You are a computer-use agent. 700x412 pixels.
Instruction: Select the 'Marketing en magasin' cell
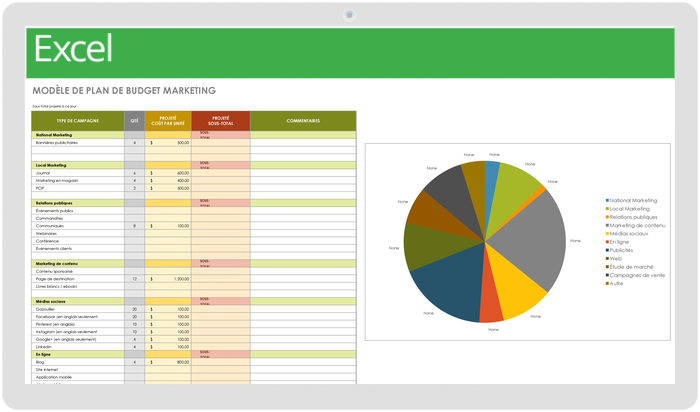click(78, 181)
